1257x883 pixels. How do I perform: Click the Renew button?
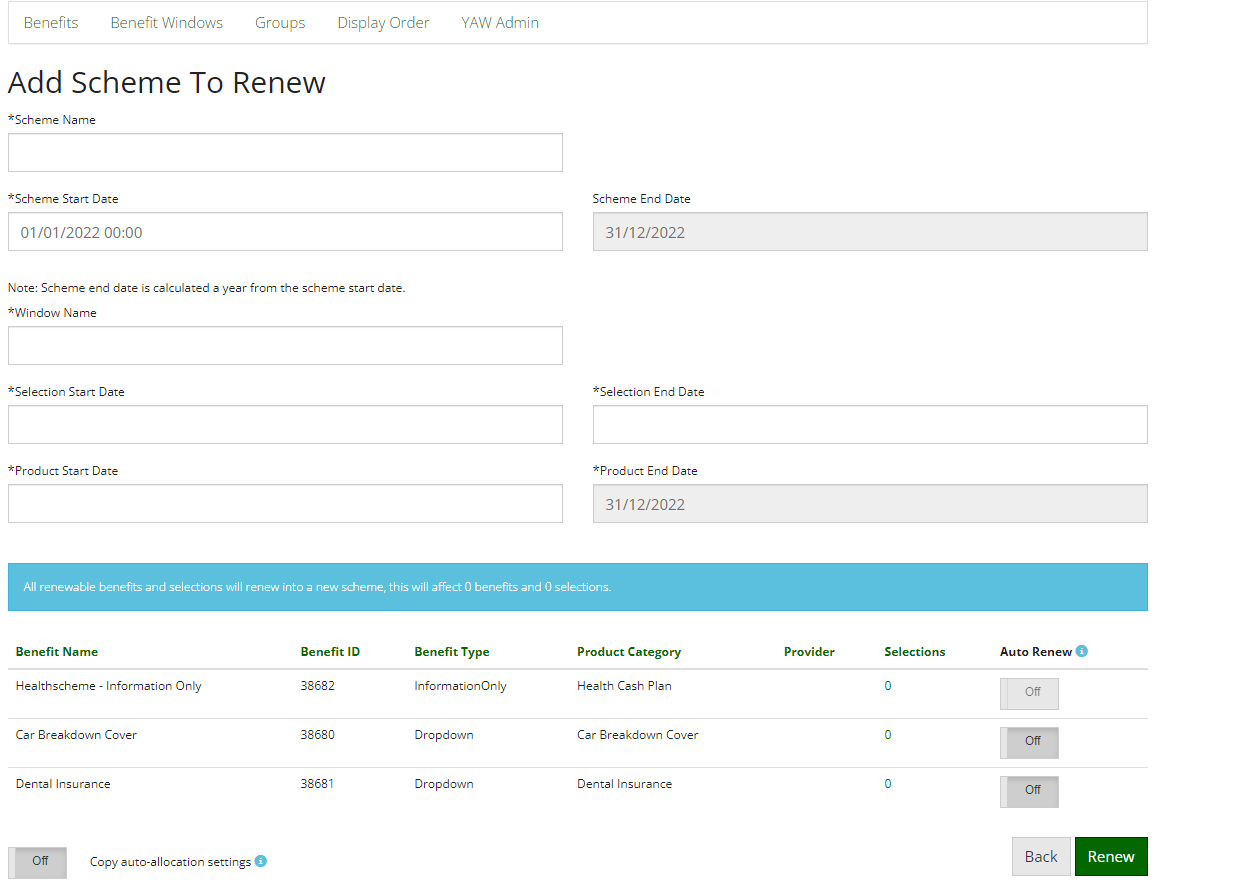[x=1111, y=856]
